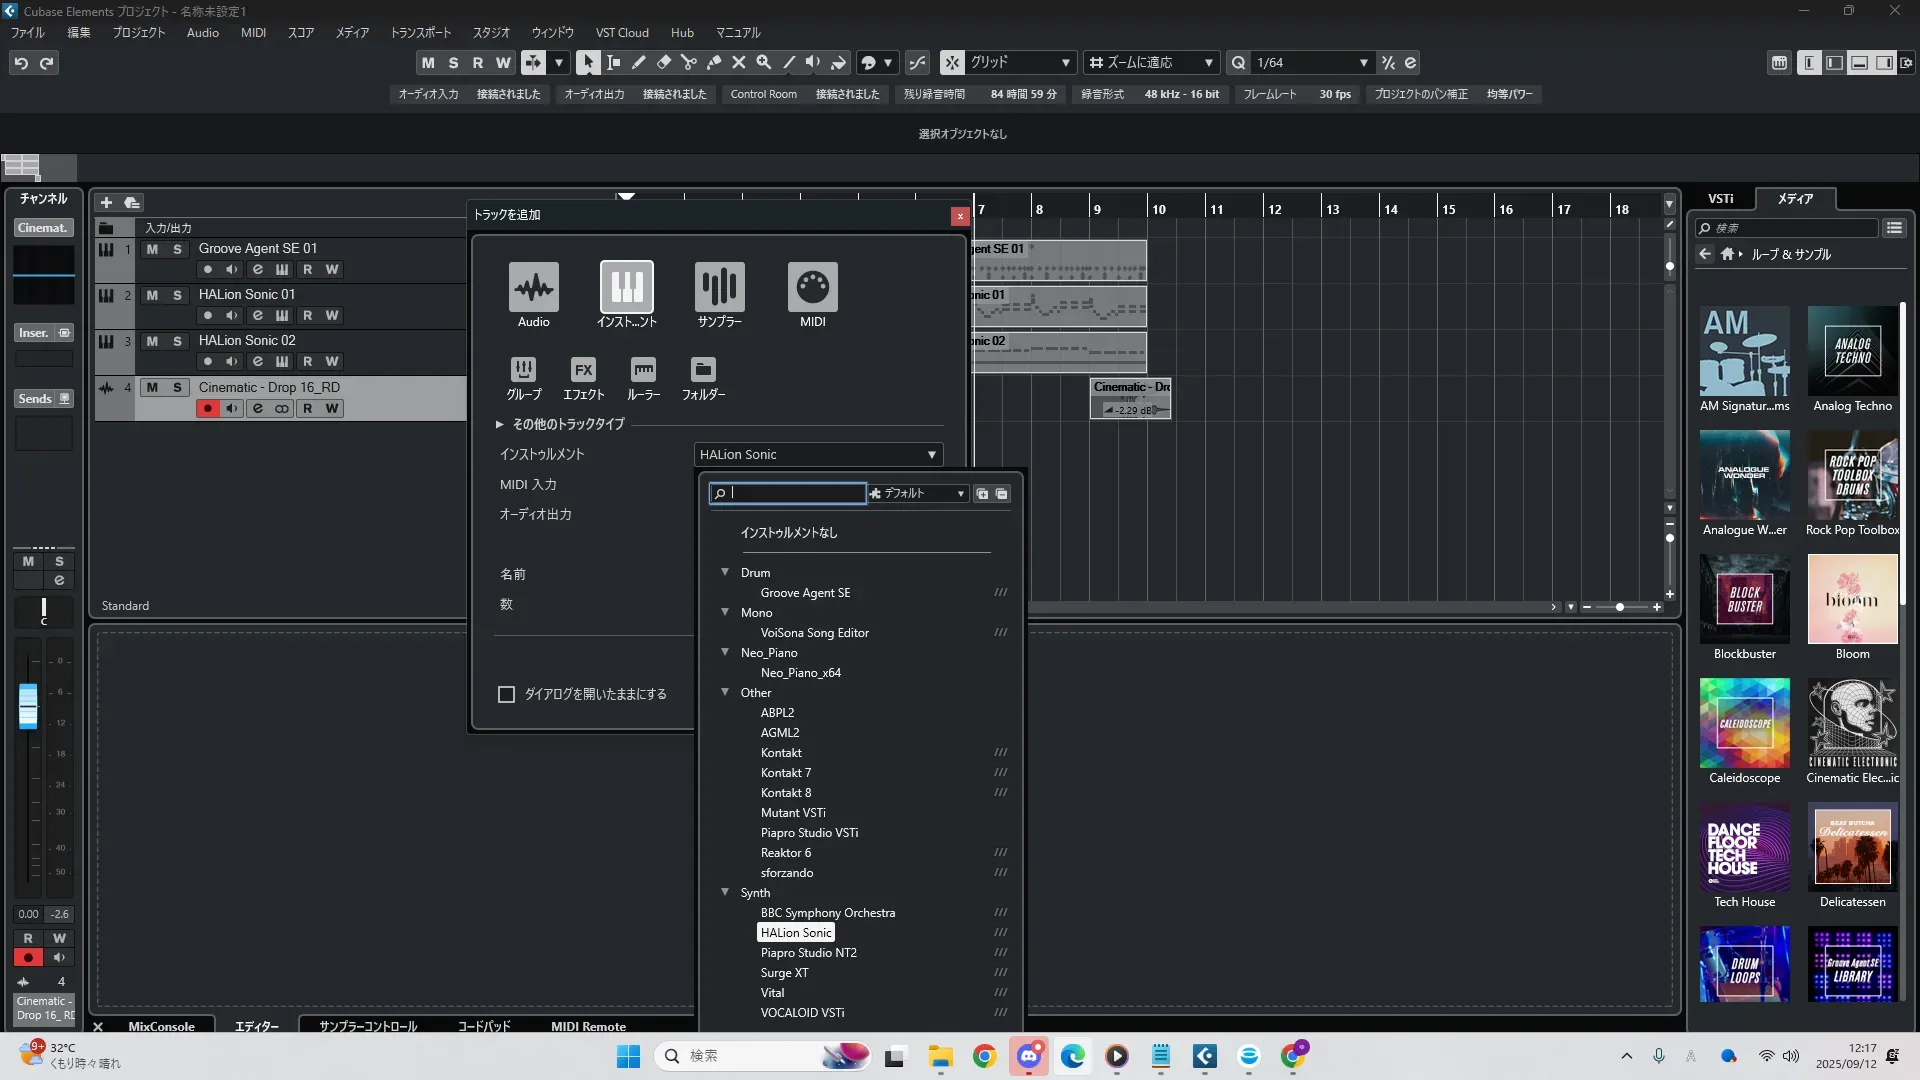Mute the Groove Agent SE 01 track
1920x1080 pixels.
[x=152, y=249]
